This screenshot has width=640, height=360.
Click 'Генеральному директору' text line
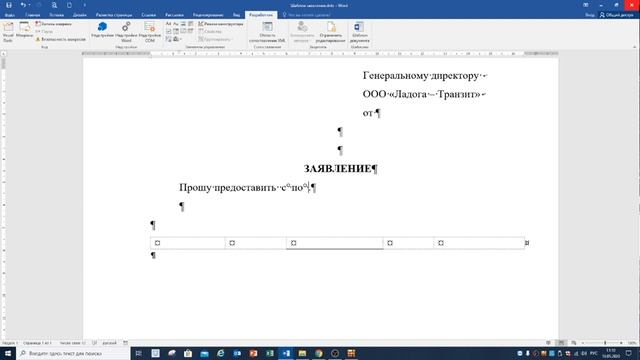[x=420, y=76]
